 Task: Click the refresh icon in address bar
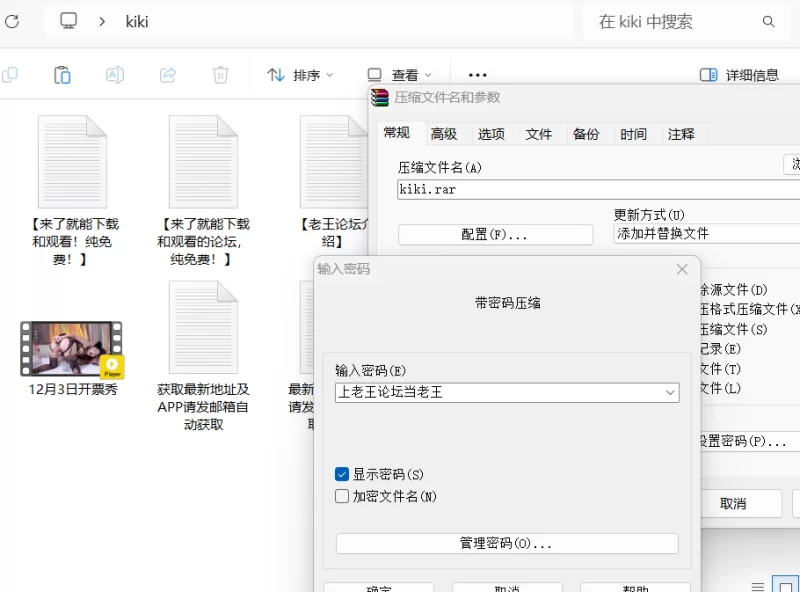click(10, 21)
